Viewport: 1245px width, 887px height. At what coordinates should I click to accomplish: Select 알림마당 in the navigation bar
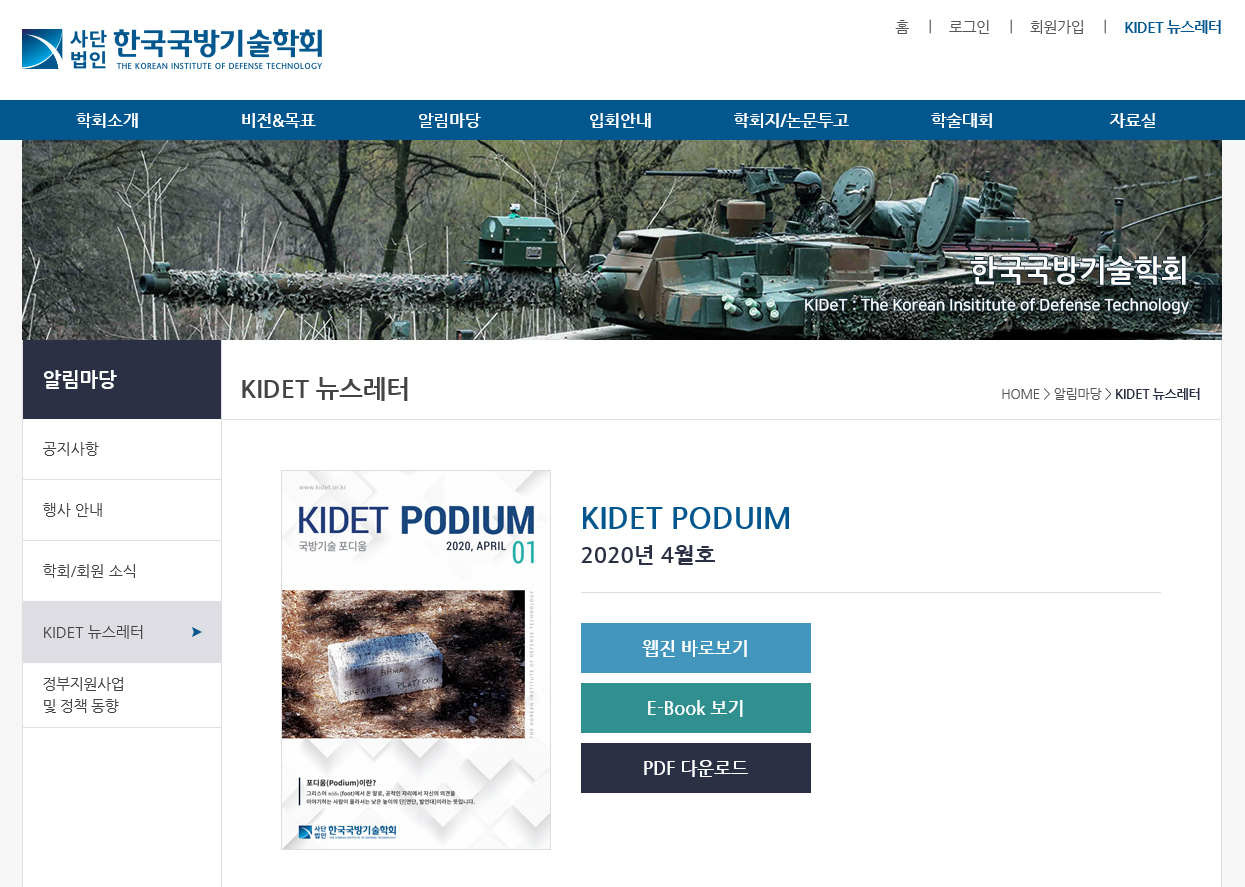coord(449,120)
